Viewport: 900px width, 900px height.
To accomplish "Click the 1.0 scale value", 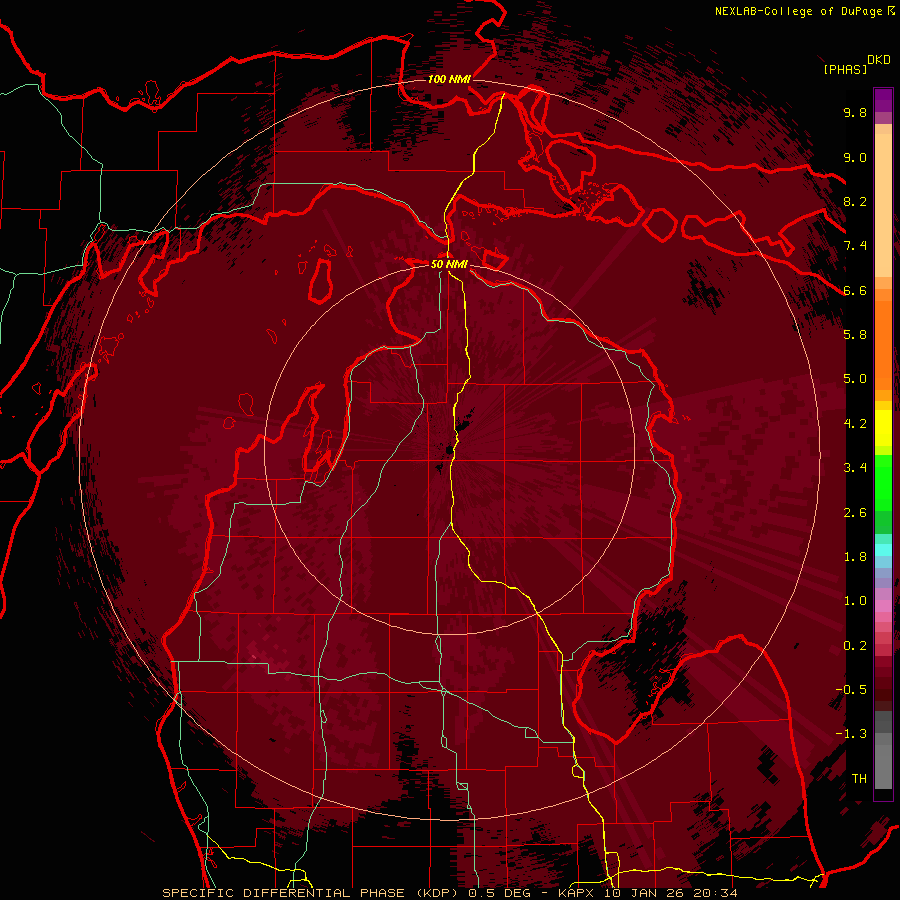I will [855, 601].
